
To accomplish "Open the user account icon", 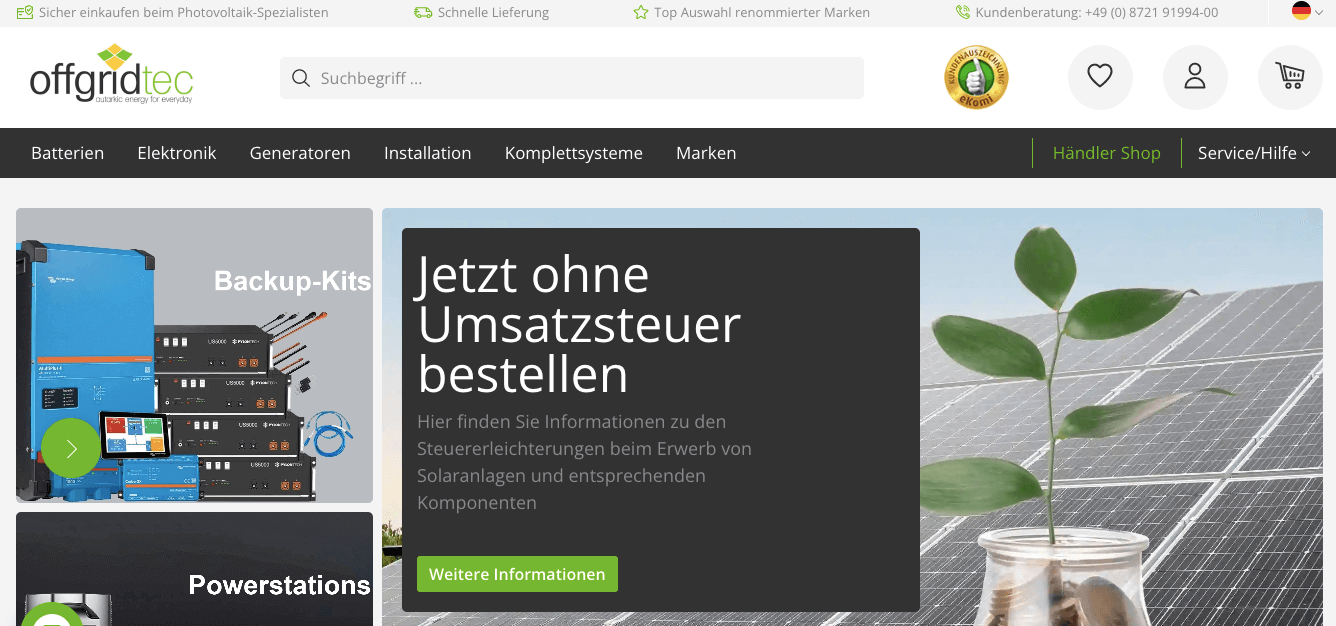I will 1195,77.
